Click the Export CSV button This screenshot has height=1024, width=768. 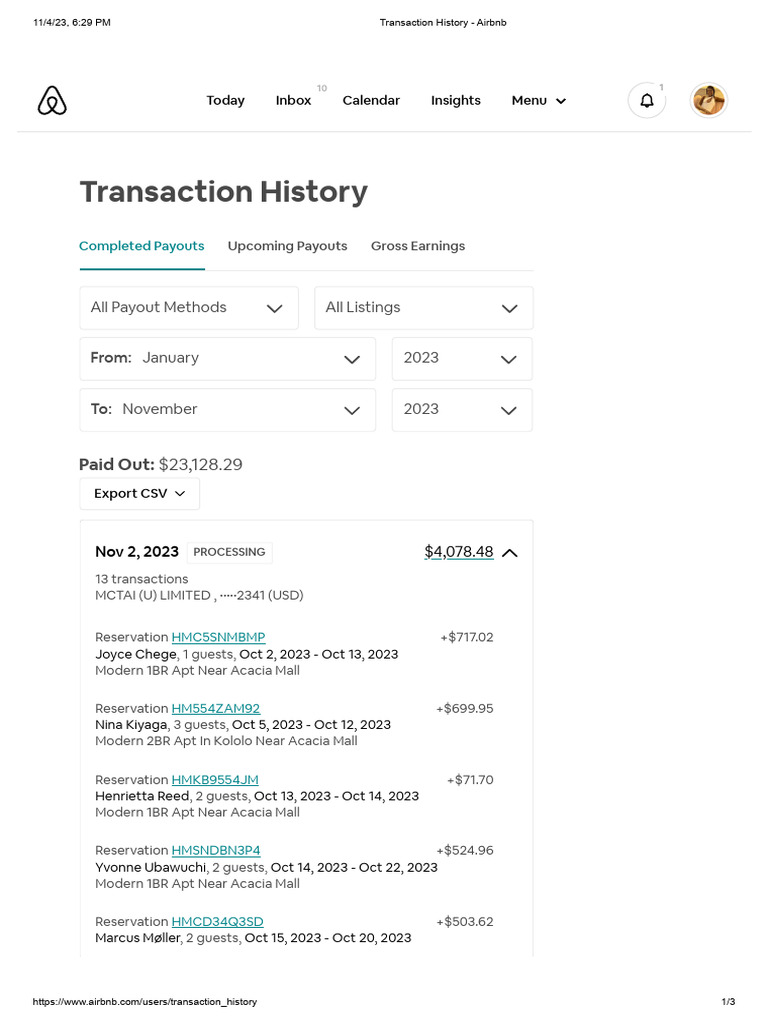pos(139,494)
